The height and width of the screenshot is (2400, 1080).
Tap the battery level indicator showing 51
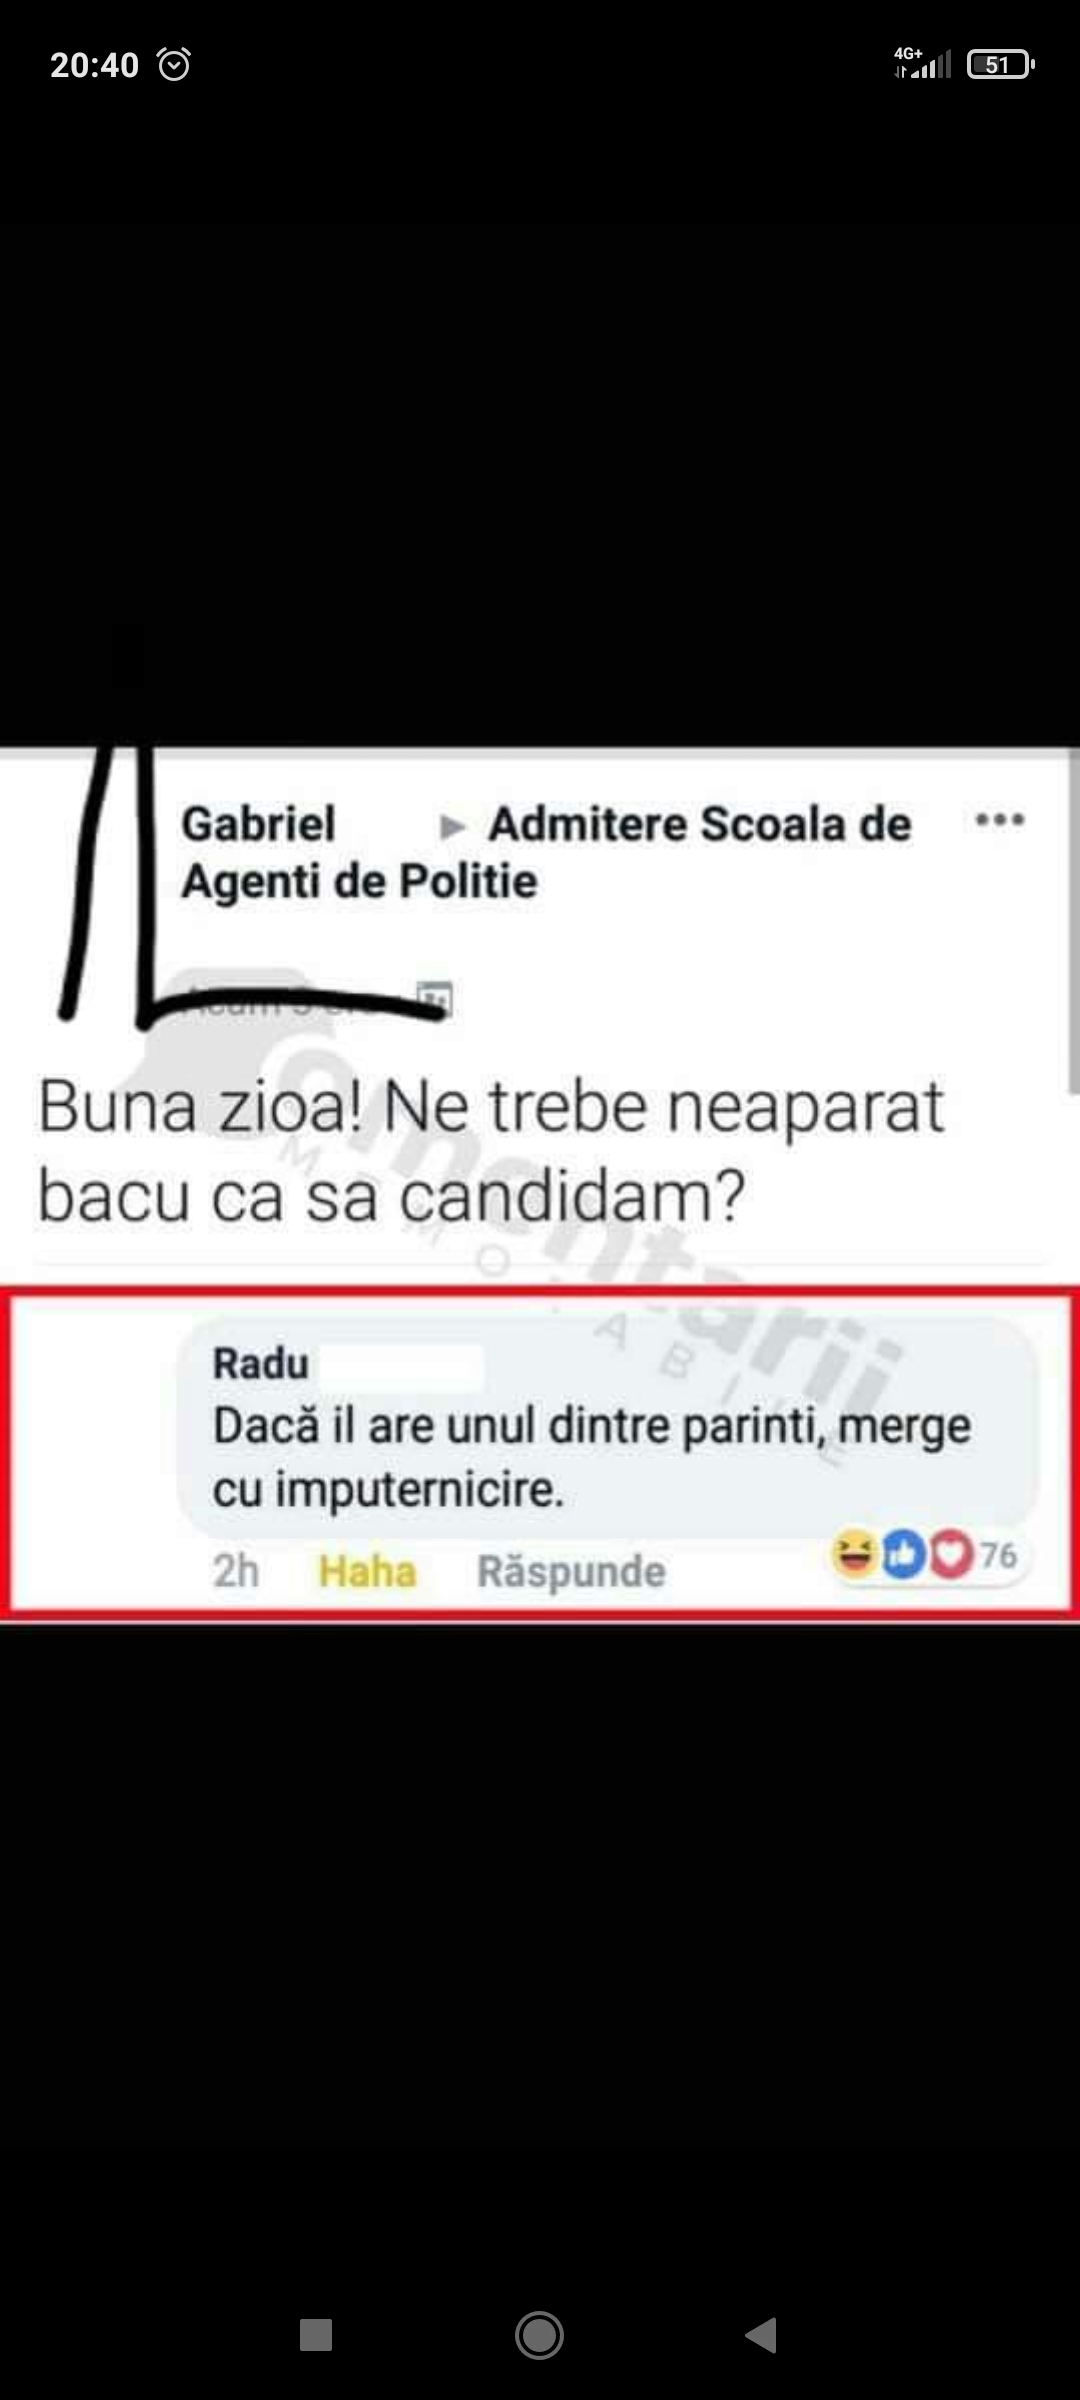tap(1000, 65)
